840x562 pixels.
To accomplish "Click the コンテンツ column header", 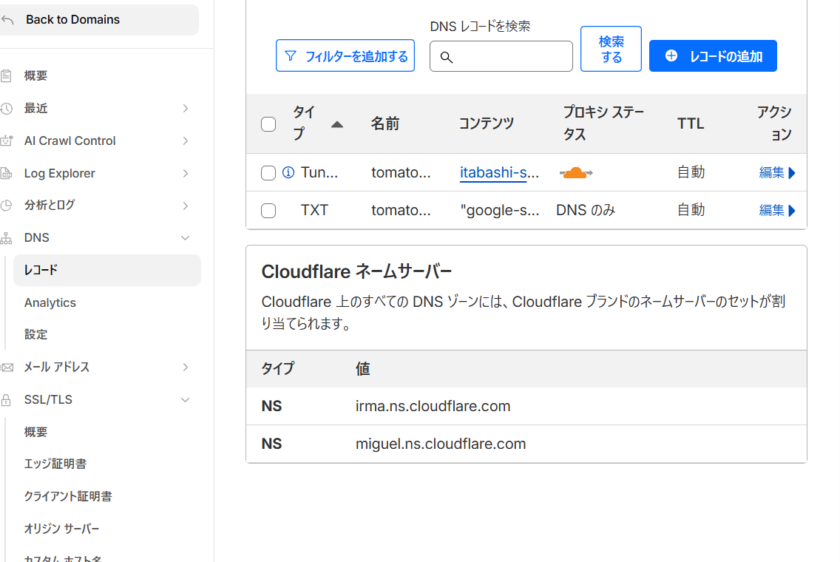I will pos(486,124).
